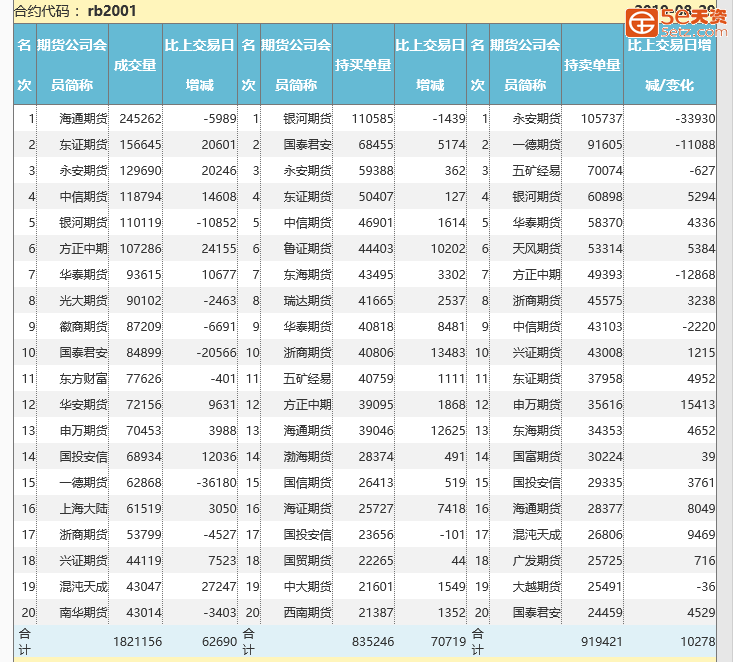Click total volume 1821156
The image size is (733, 662).
[137, 642]
